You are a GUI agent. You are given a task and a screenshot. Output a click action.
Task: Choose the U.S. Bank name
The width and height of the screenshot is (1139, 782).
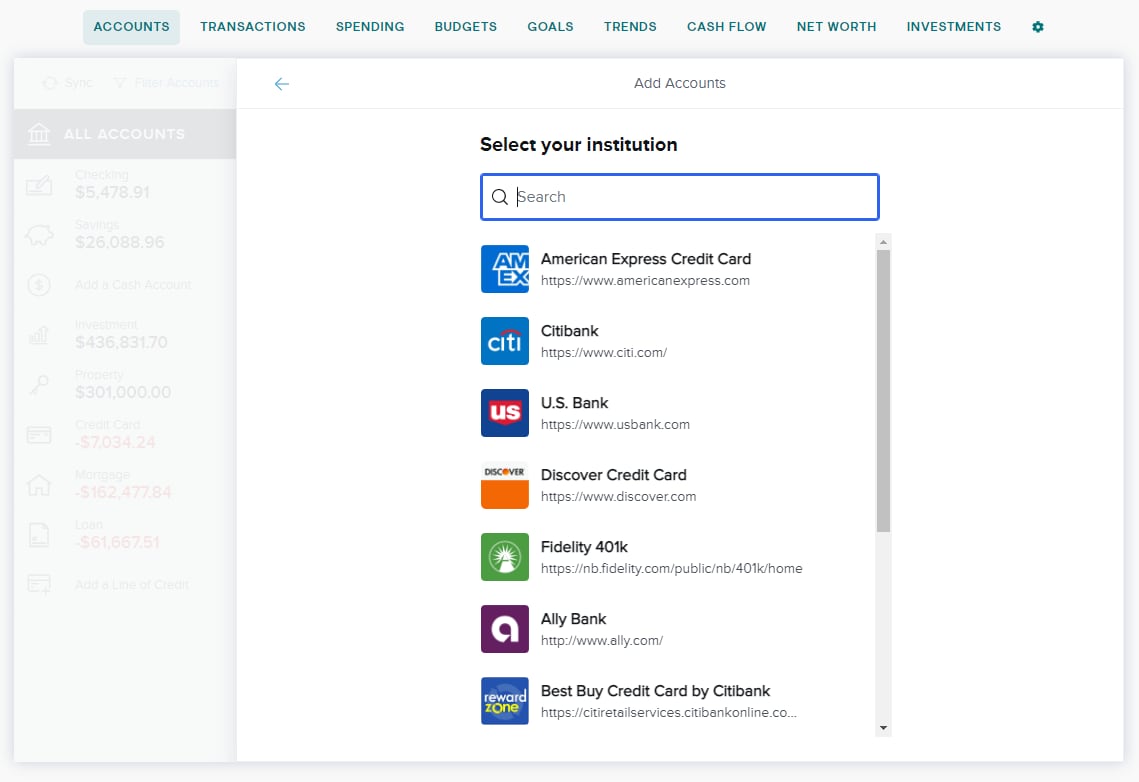point(575,403)
